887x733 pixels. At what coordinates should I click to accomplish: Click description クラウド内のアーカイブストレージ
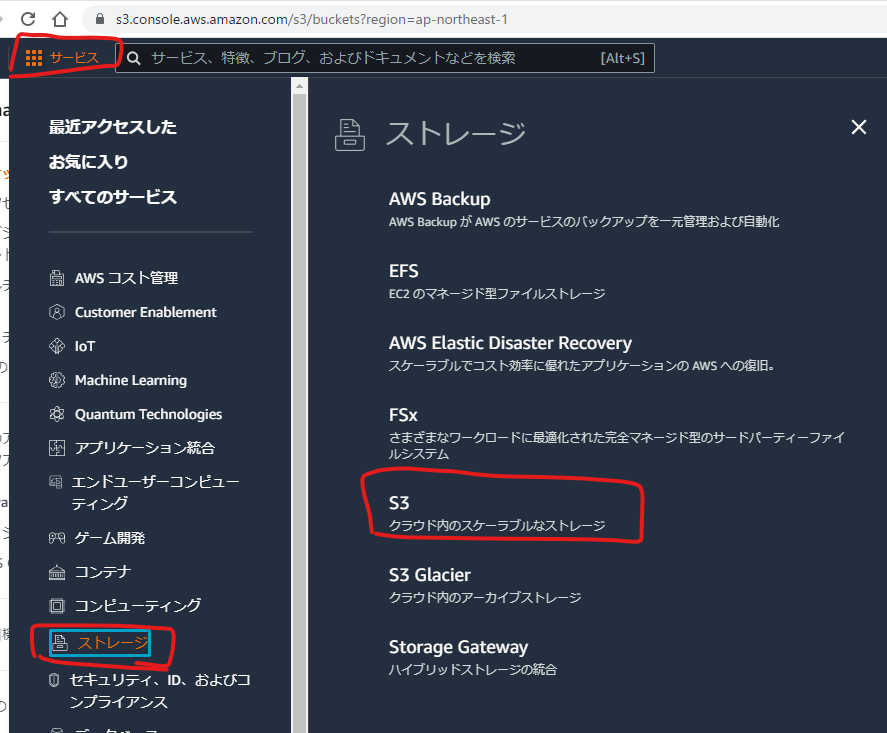(485, 597)
